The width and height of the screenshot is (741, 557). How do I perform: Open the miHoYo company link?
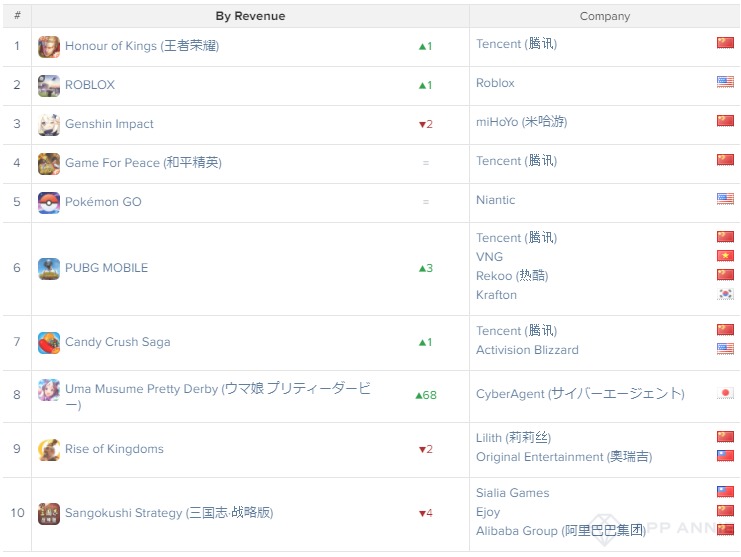[521, 122]
